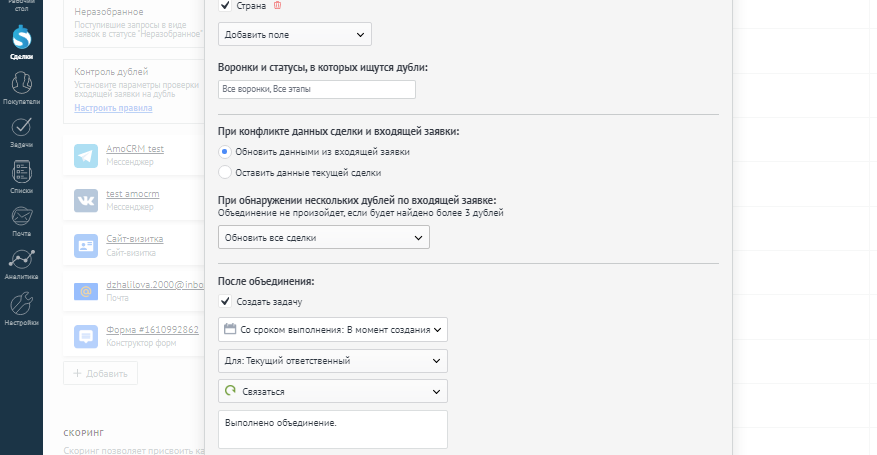Expand the Обновить все сделки dropdown
The height and width of the screenshot is (455, 877).
click(x=323, y=237)
